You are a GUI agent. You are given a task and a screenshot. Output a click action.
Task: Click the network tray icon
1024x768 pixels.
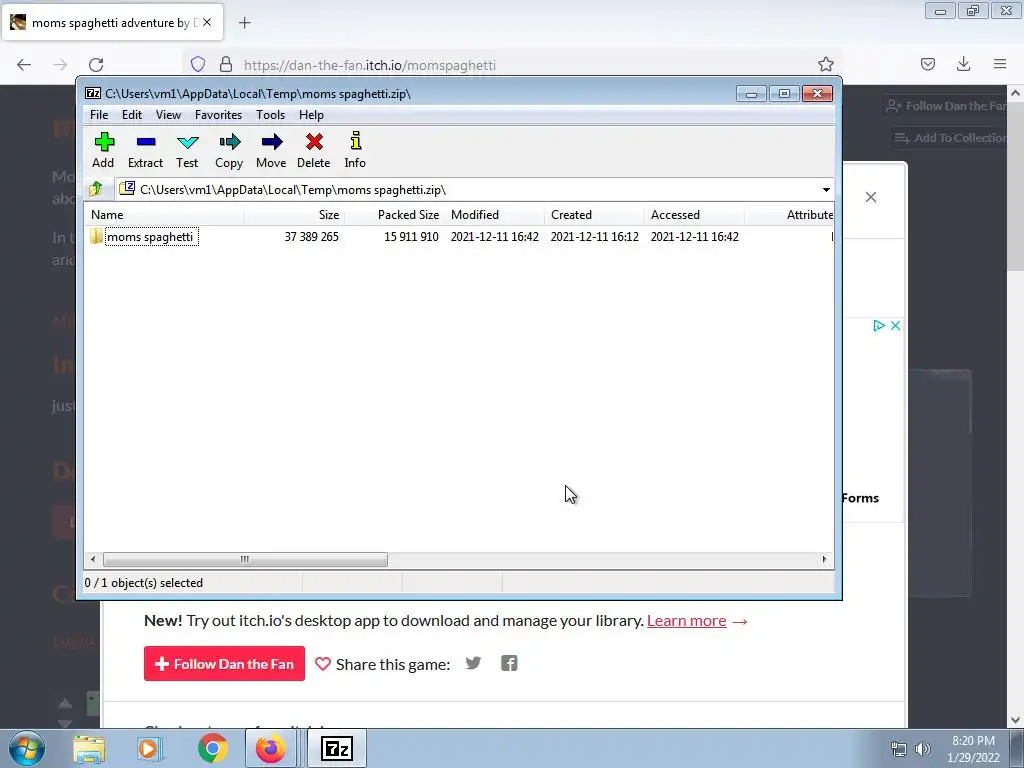899,749
